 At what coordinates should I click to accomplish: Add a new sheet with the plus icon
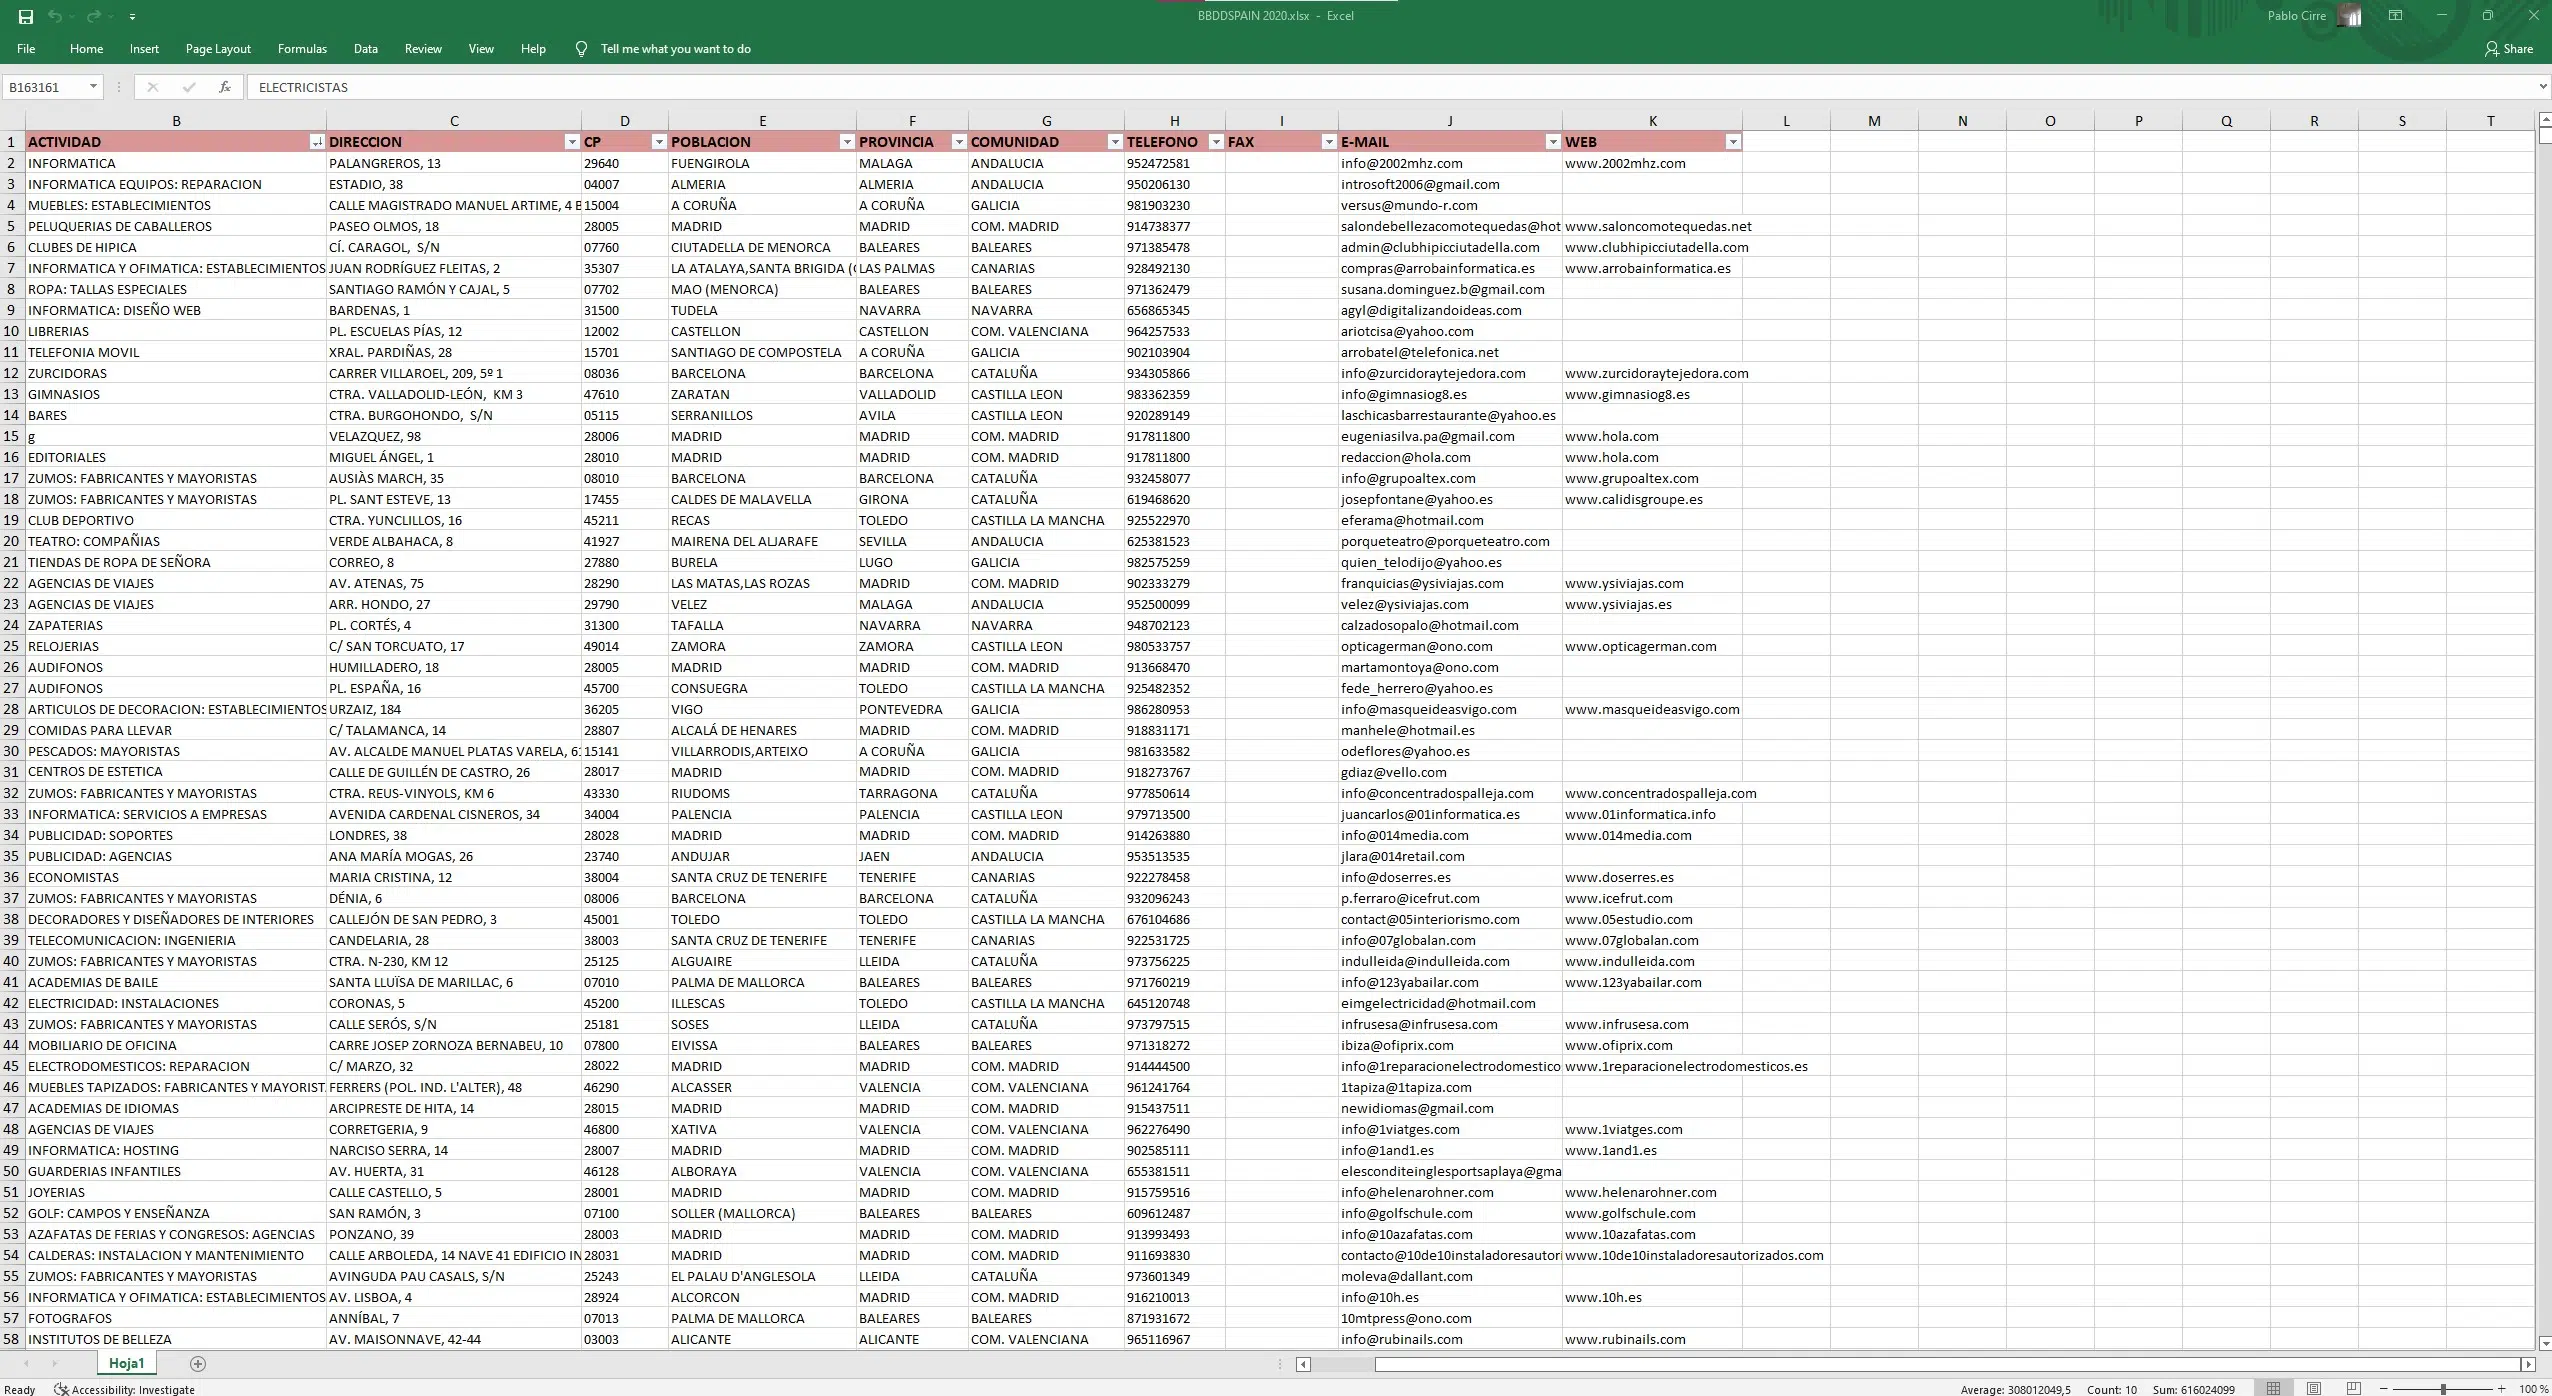coord(198,1364)
